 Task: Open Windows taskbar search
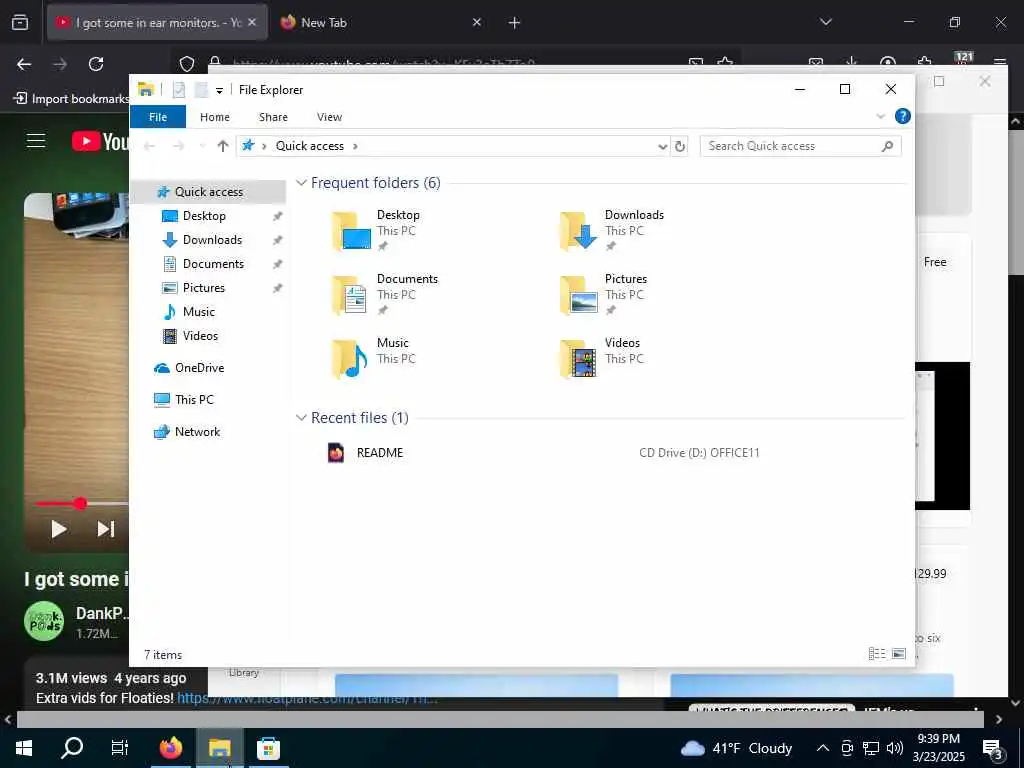coord(72,748)
